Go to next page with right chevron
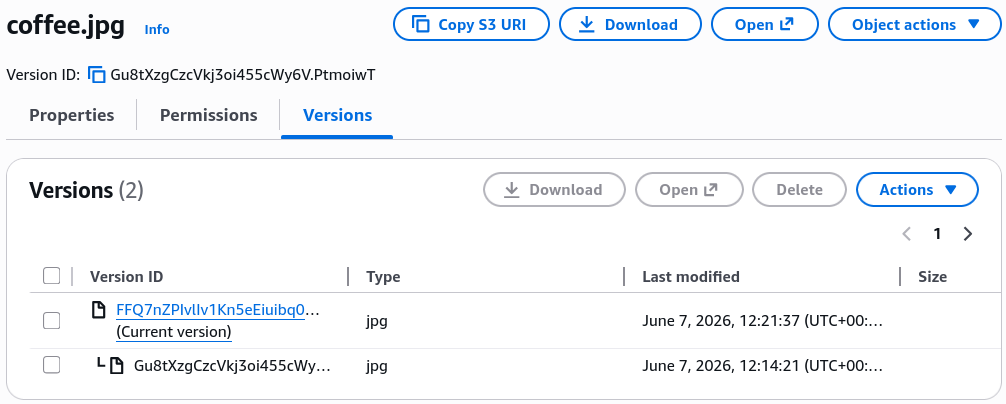1006x404 pixels. point(968,234)
